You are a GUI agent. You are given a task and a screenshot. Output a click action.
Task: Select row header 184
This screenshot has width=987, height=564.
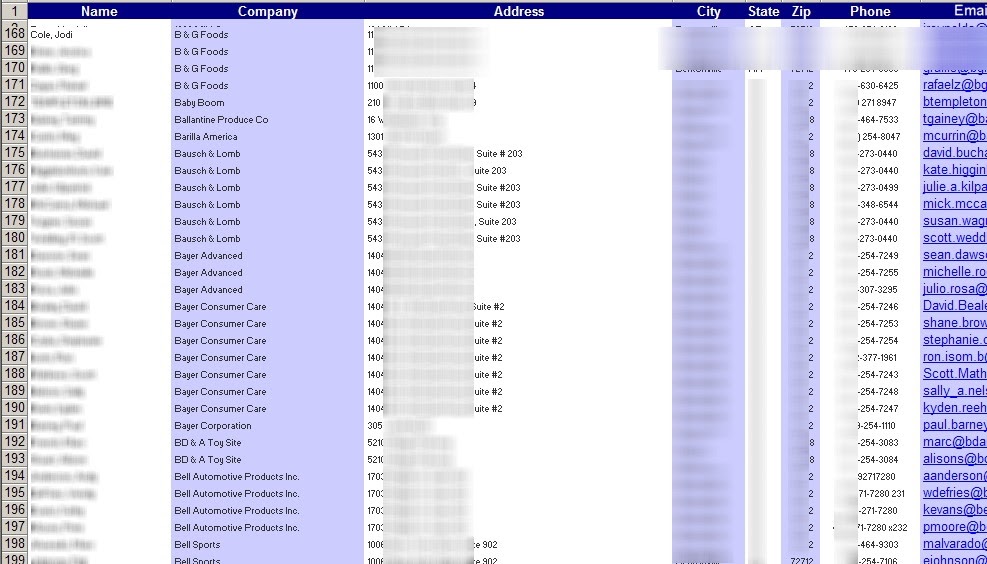pyautogui.click(x=14, y=306)
